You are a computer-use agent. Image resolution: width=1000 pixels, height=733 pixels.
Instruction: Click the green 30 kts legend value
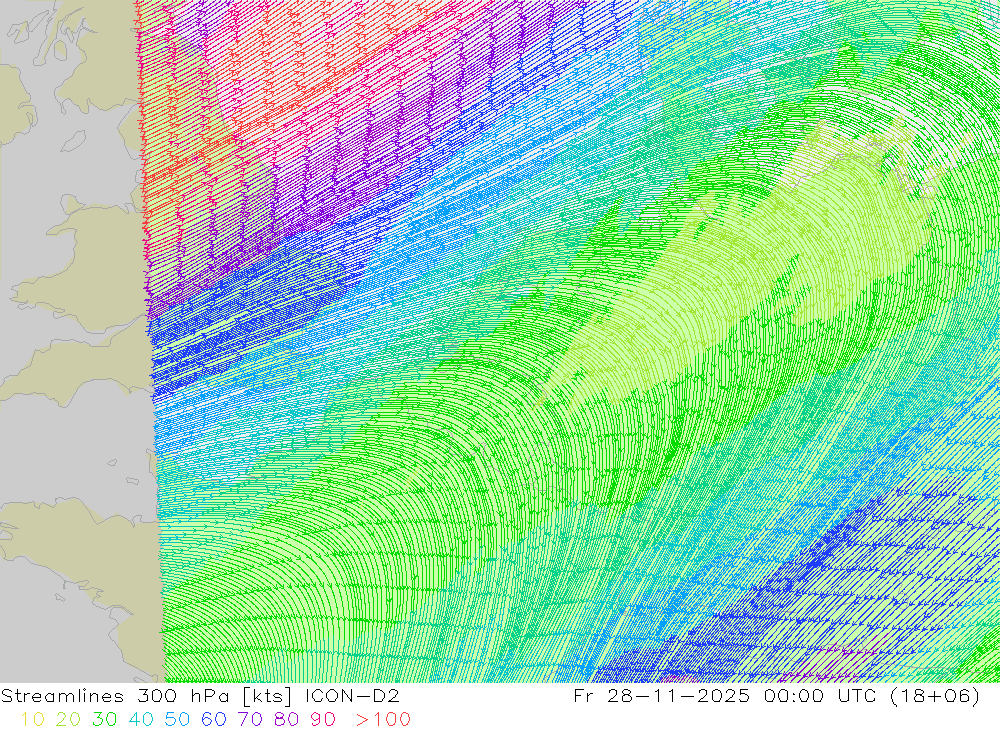[105, 720]
